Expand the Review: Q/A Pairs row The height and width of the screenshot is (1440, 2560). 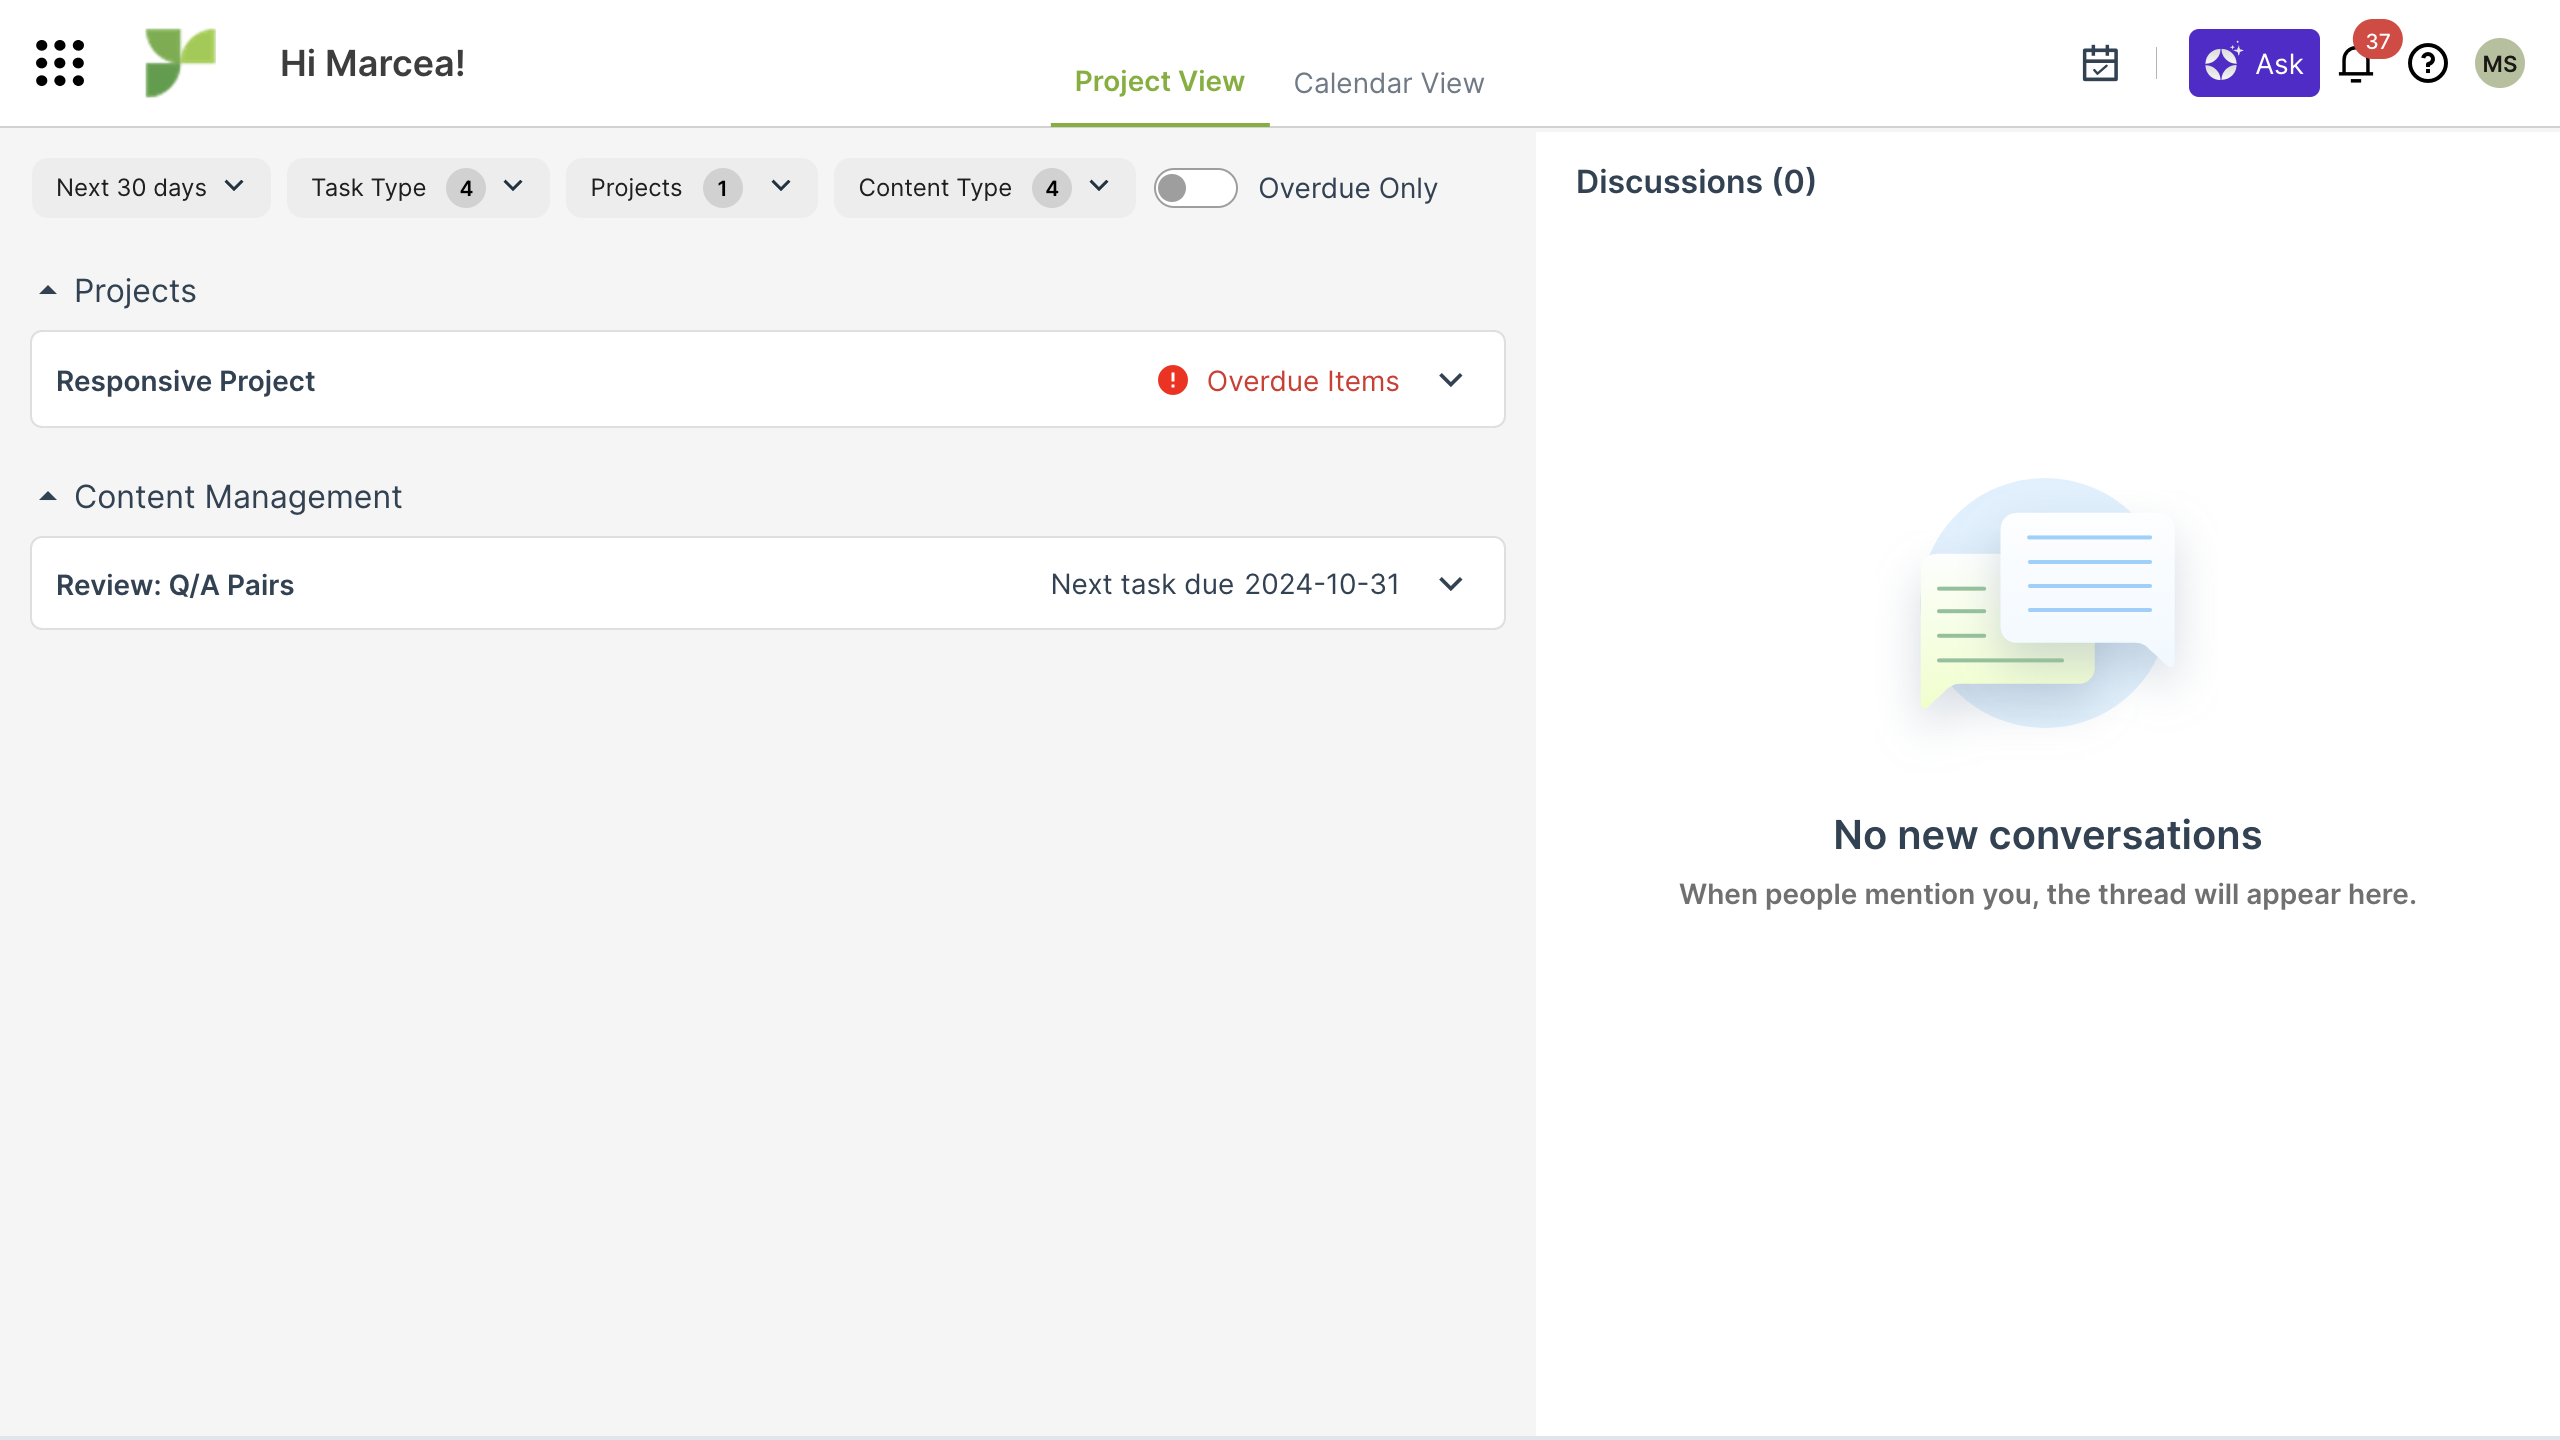click(1450, 584)
